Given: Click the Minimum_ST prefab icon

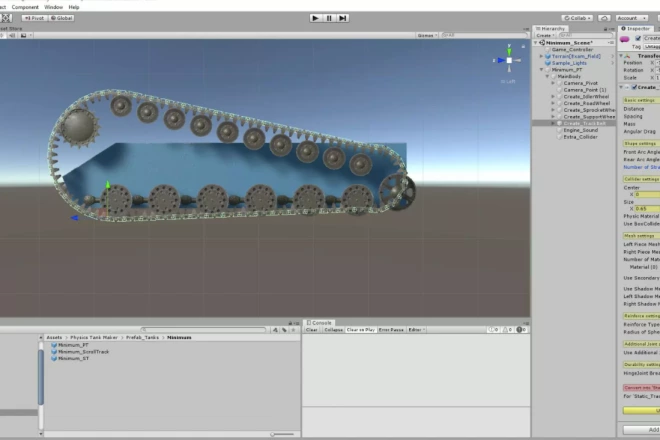Looking at the screenshot, I should pos(52,358).
